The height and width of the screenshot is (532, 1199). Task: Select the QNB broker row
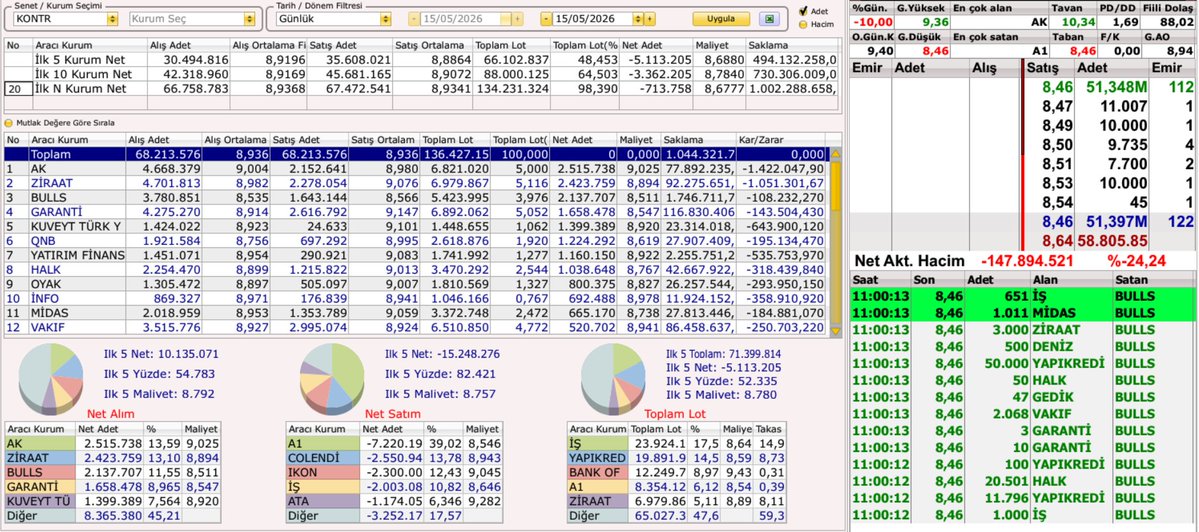point(415,241)
